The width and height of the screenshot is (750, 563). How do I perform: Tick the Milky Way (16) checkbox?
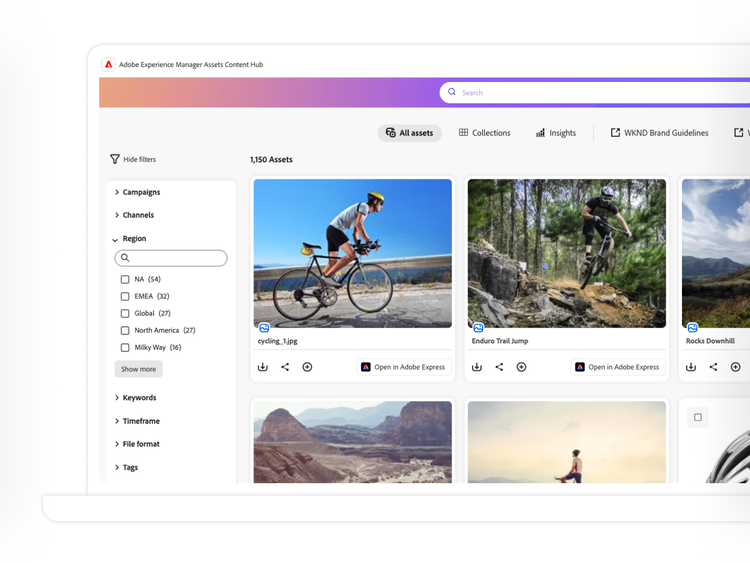tap(125, 348)
